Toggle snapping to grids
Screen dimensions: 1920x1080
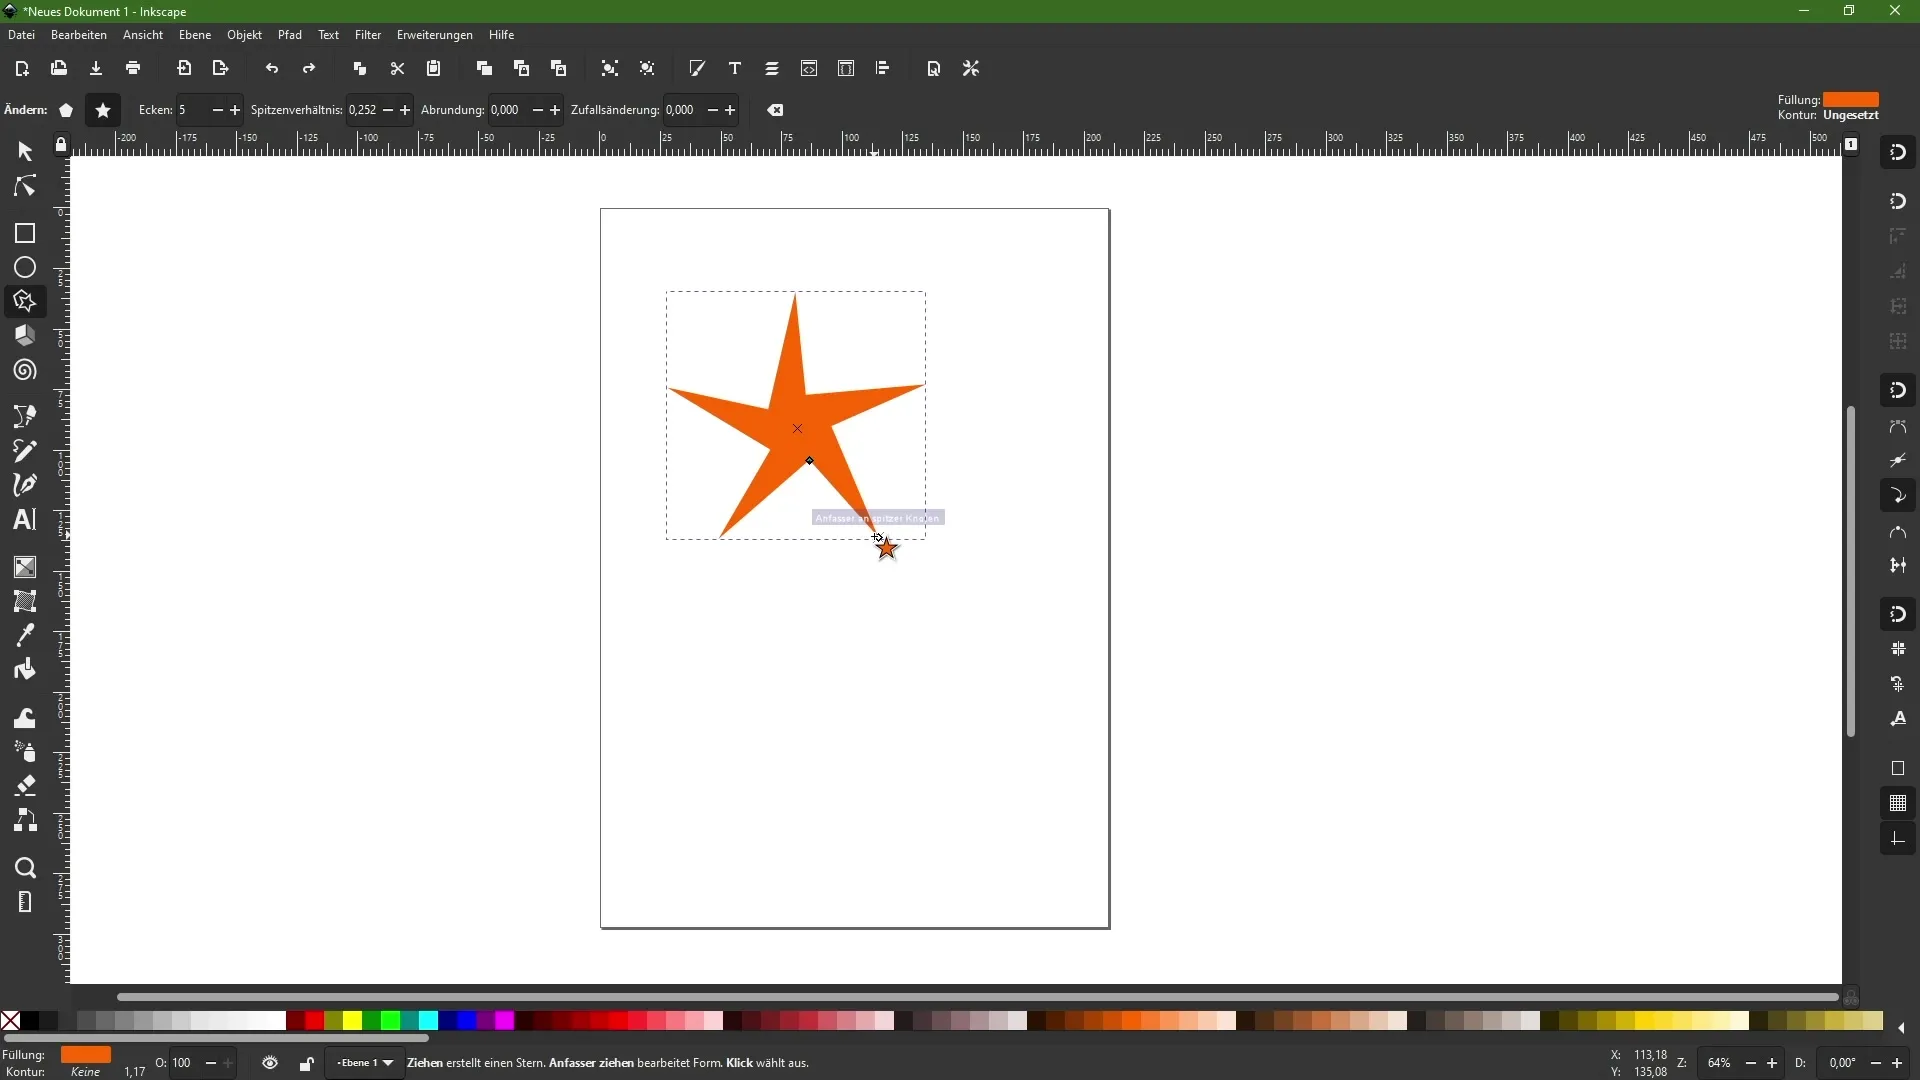[x=1899, y=804]
